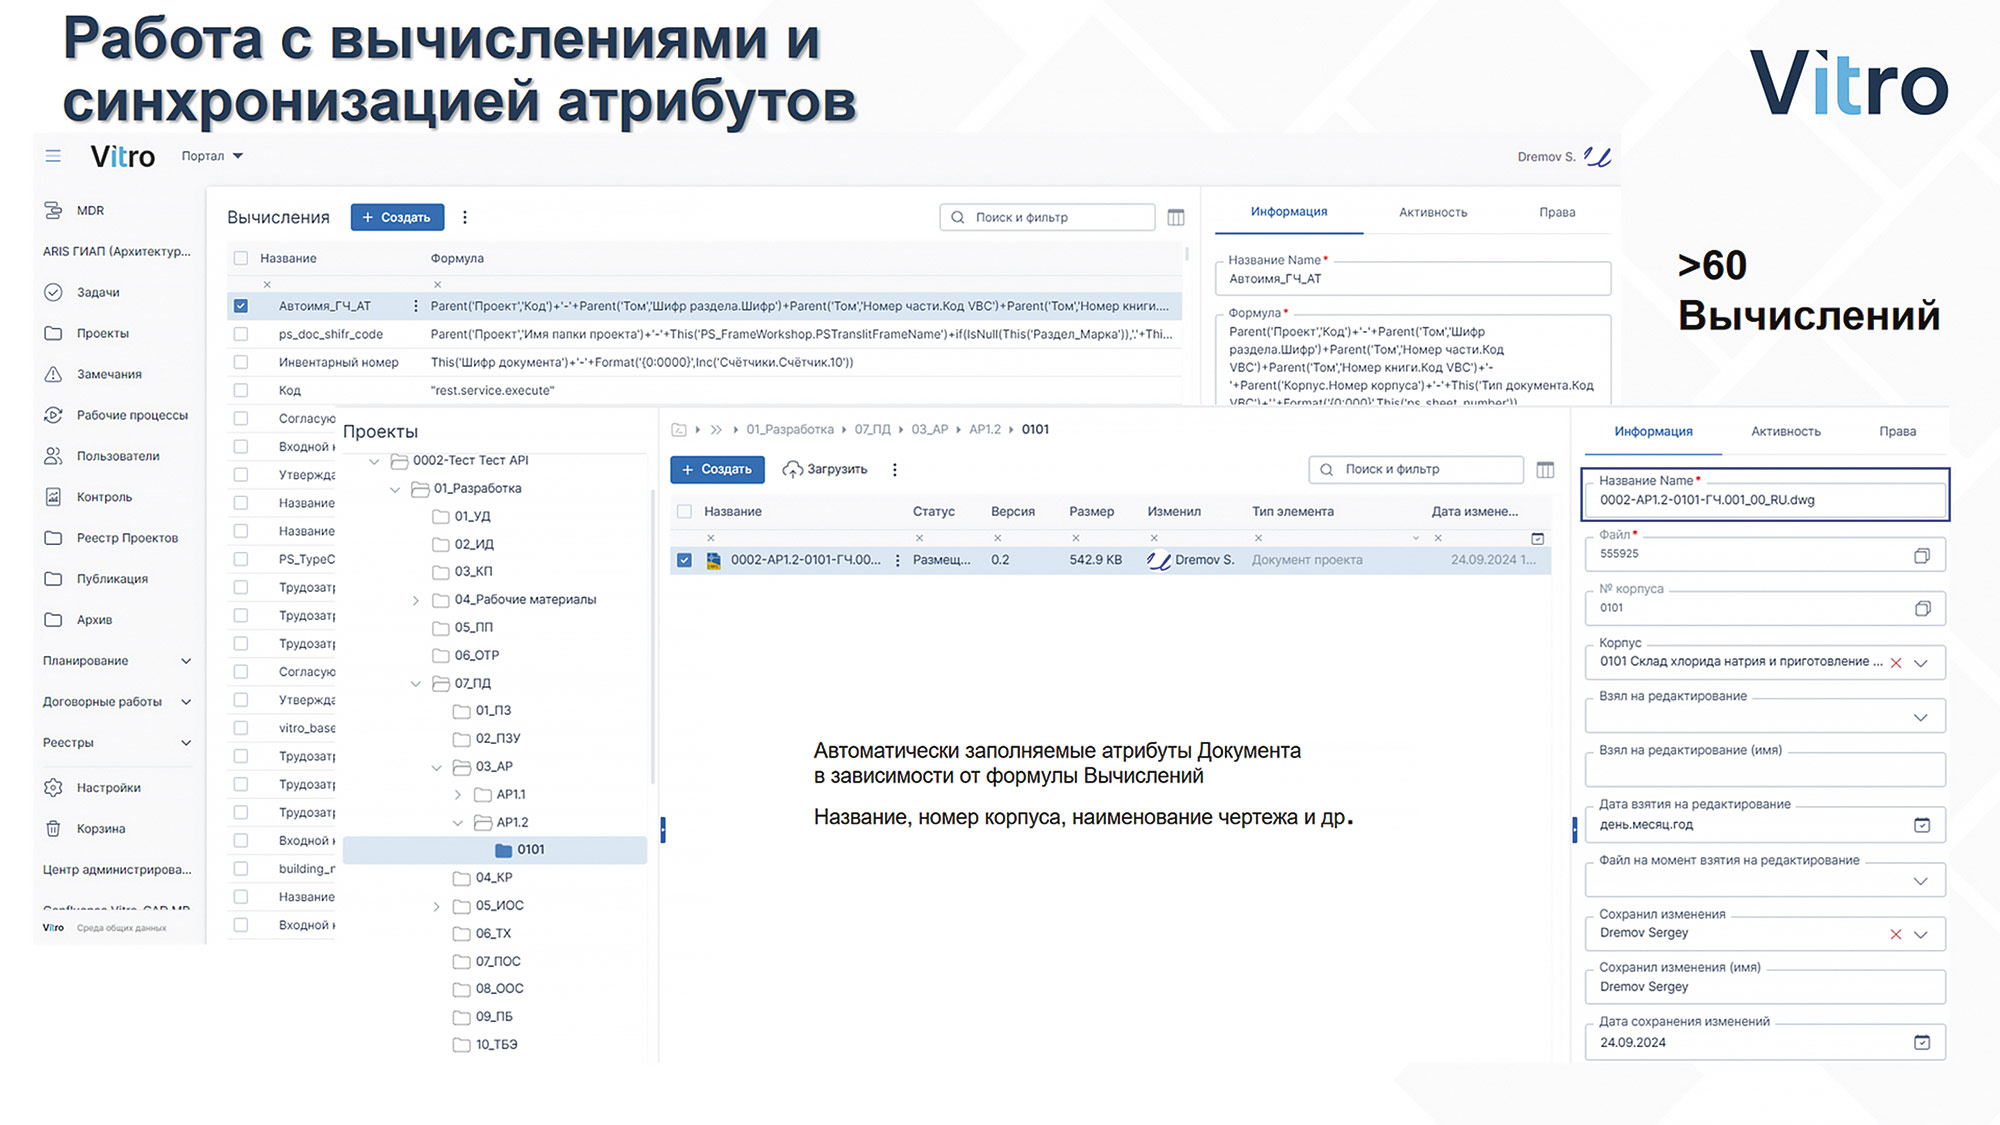Screen dimensions: 2000x1125
Task: Uncheck the 0002-АР1.2-0101 document checkbox
Action: (684, 560)
